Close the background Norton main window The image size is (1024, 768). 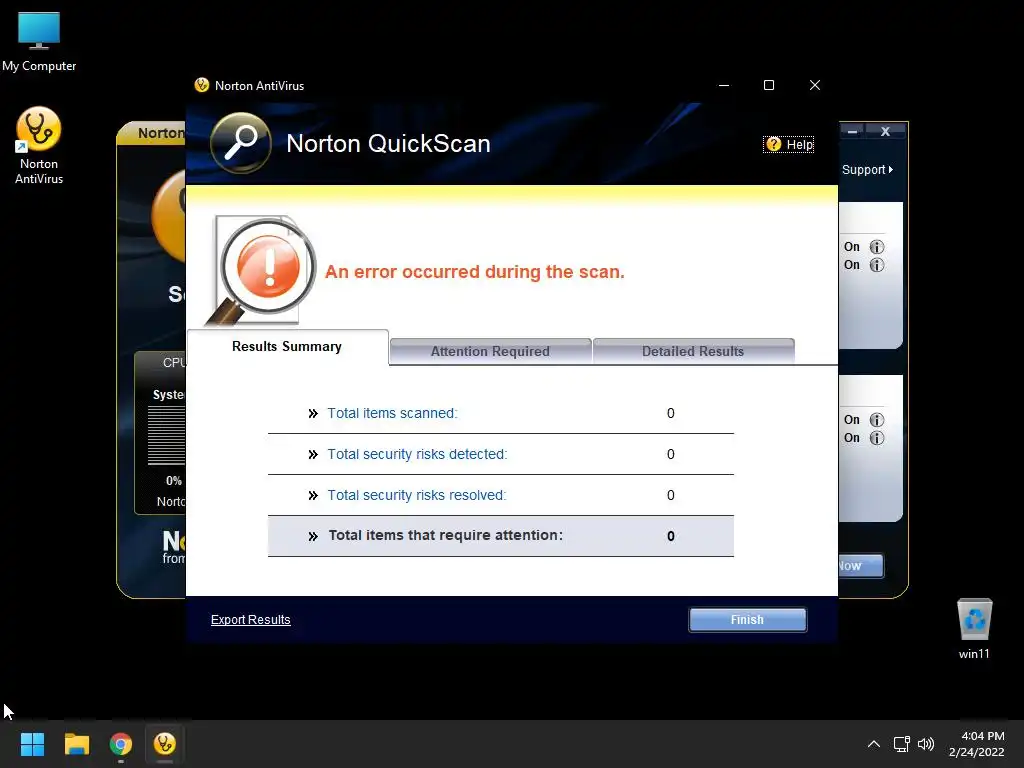[x=885, y=131]
